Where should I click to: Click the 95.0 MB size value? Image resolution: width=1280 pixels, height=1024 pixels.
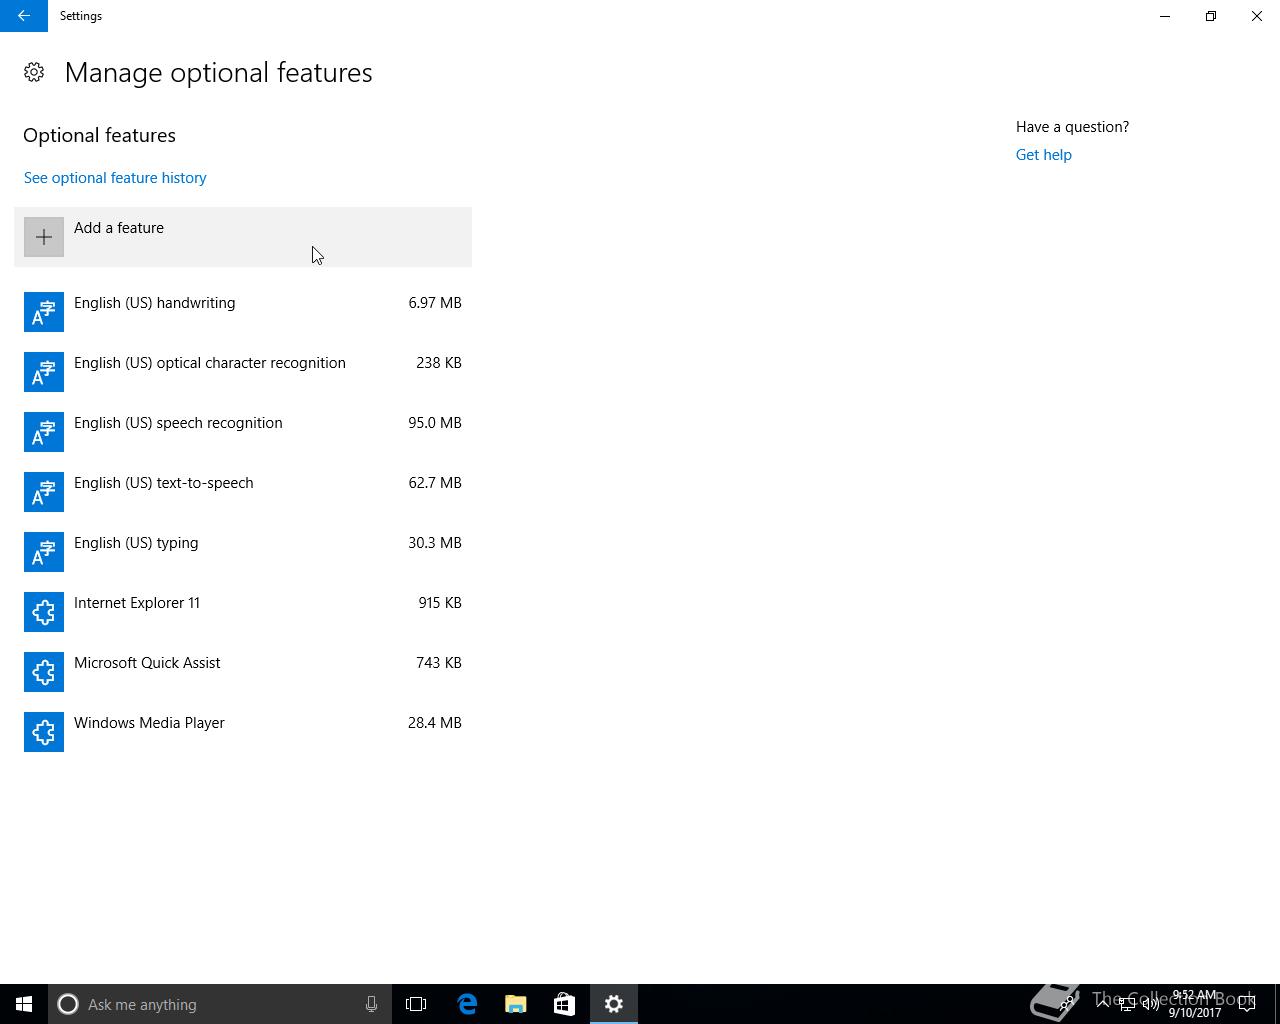pyautogui.click(x=435, y=423)
